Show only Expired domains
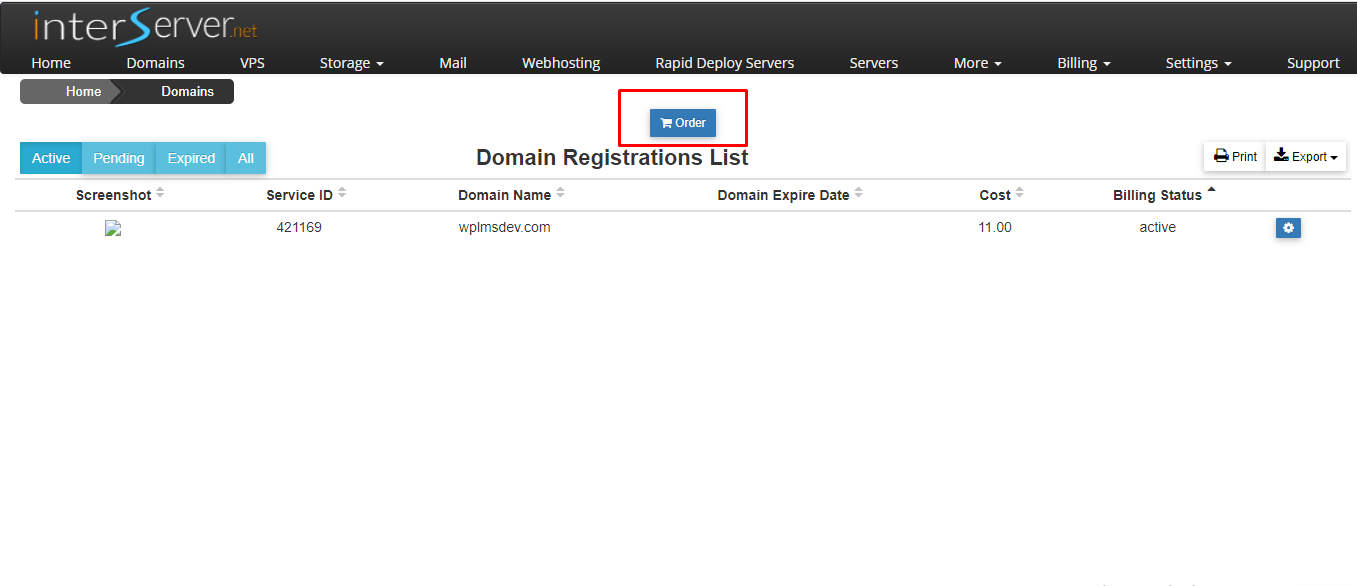 [190, 158]
